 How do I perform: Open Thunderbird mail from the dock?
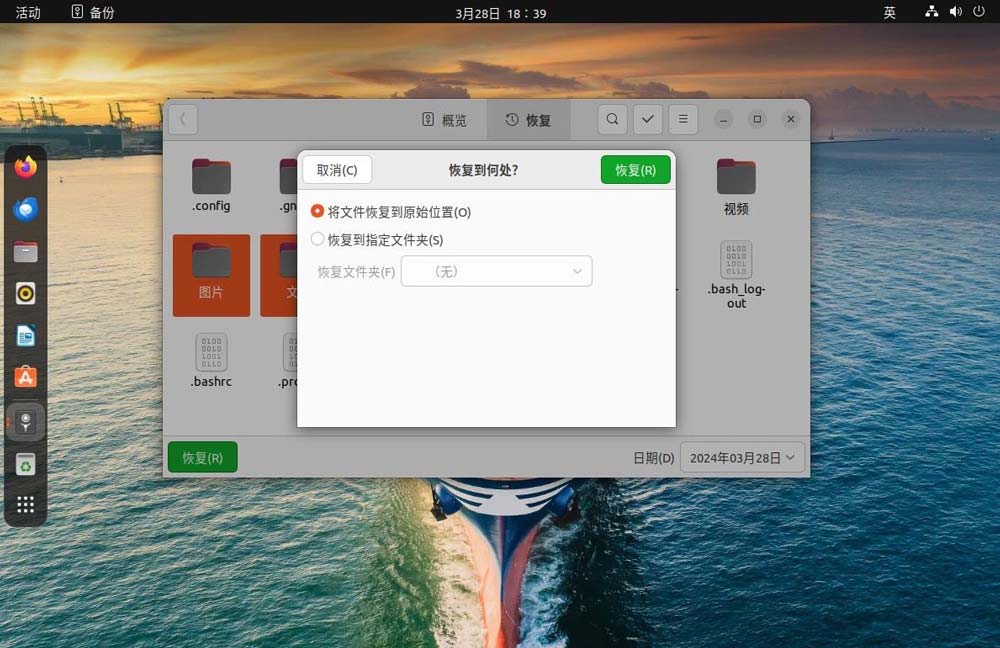(26, 209)
